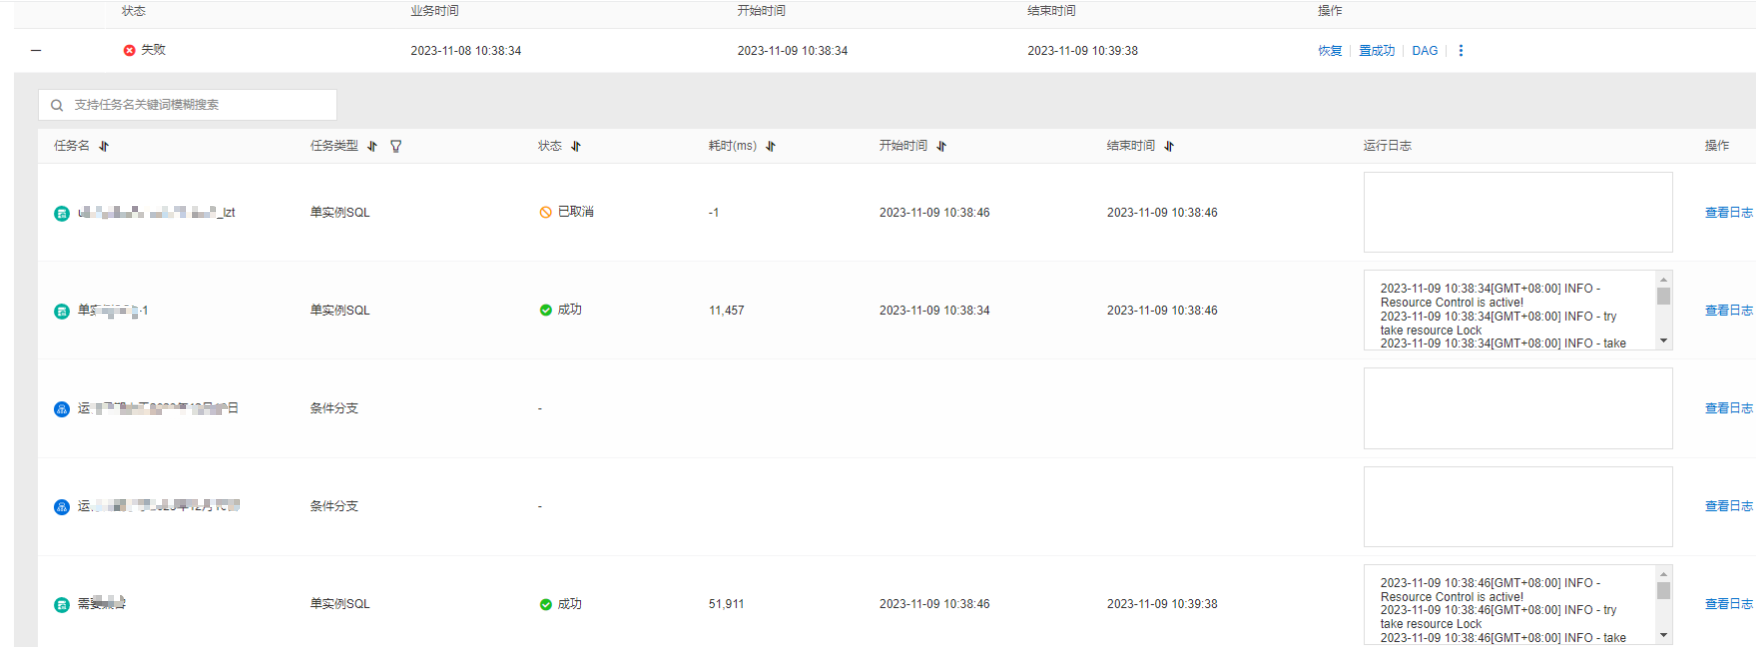1756x647 pixels.
Task: View logs for the 已取消 task
Action: click(x=1728, y=213)
